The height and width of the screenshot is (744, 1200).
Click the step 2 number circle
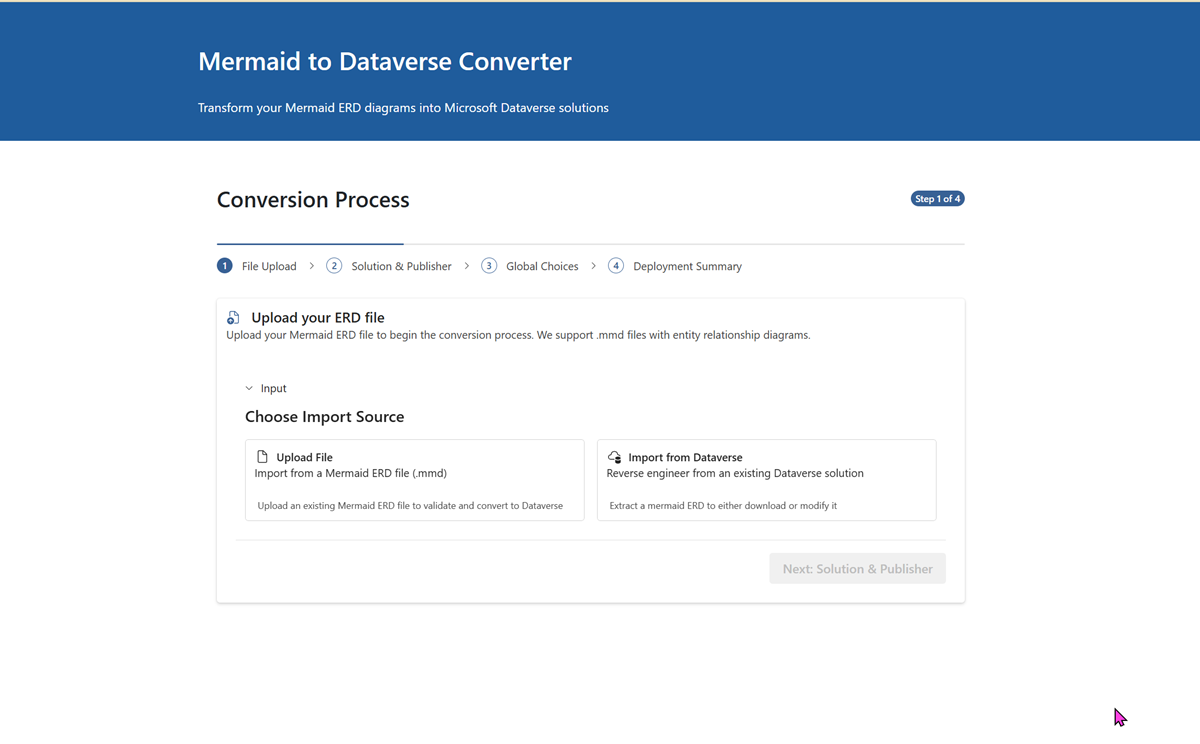(x=334, y=266)
